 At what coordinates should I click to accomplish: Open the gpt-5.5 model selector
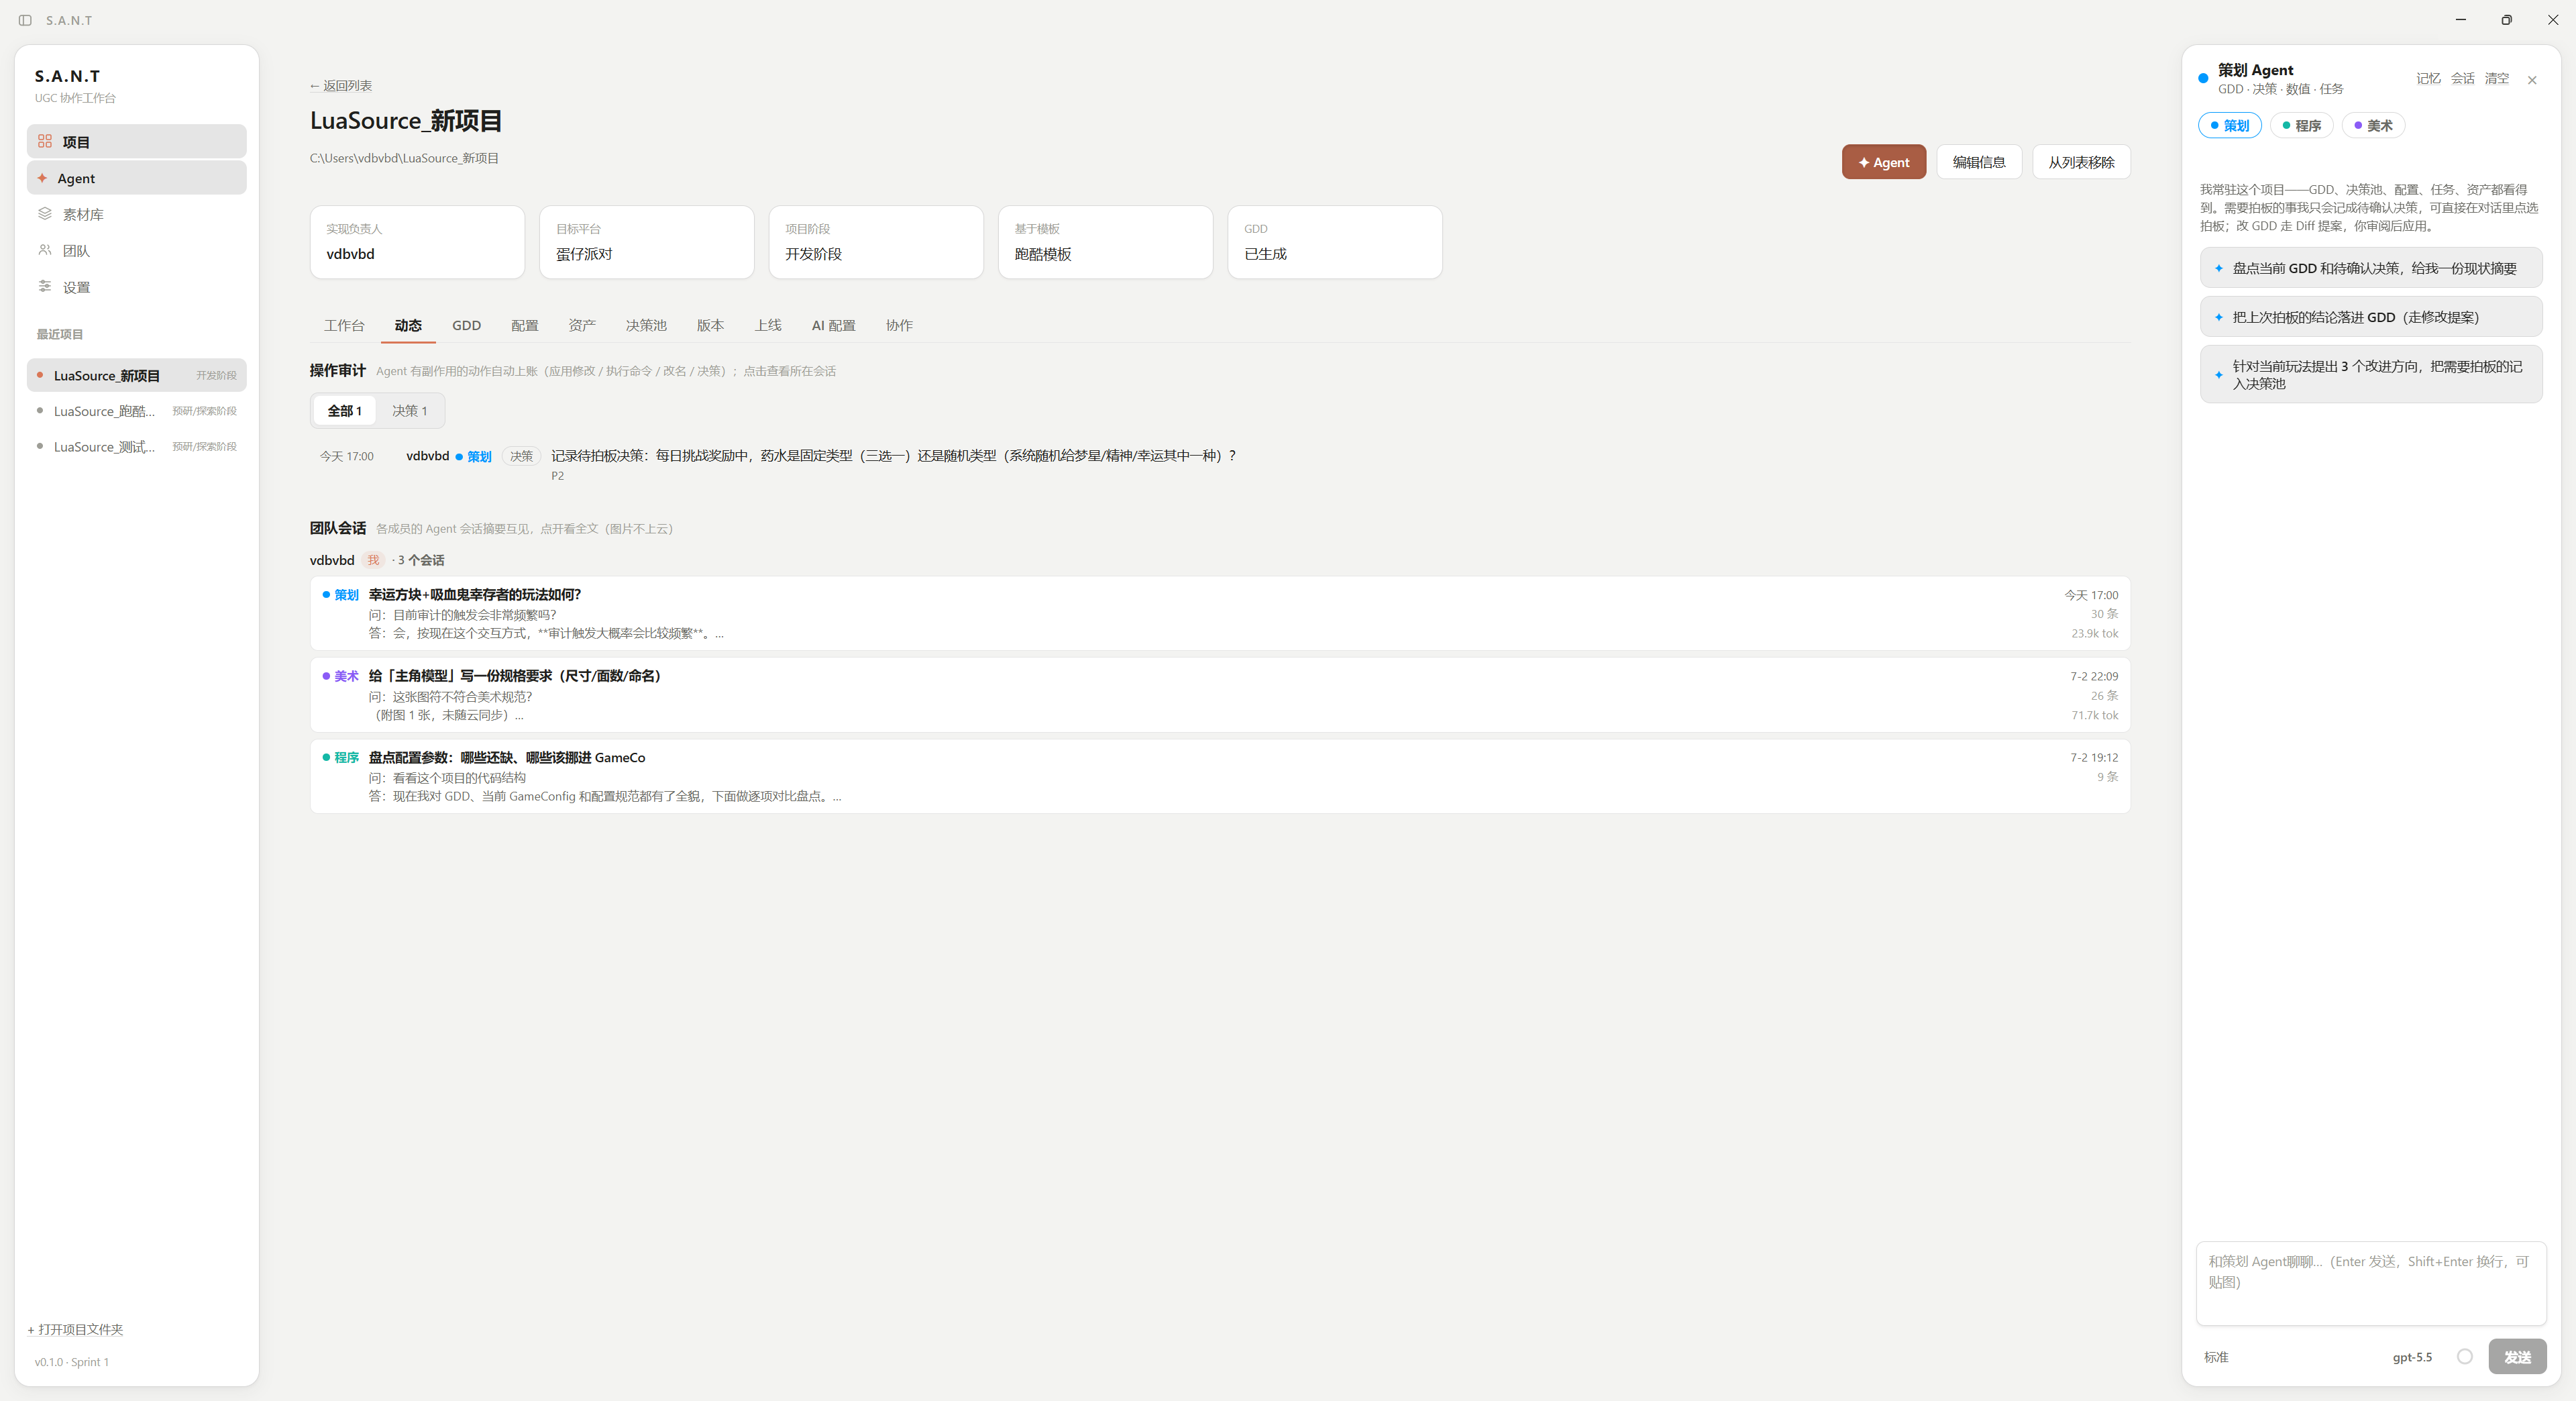click(2412, 1357)
